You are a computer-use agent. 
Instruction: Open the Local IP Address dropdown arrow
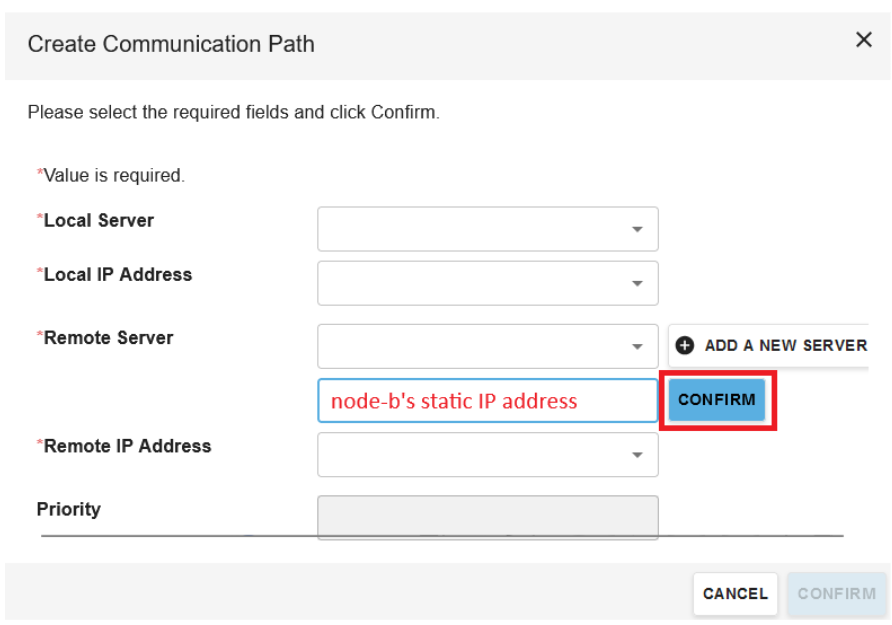click(x=637, y=284)
